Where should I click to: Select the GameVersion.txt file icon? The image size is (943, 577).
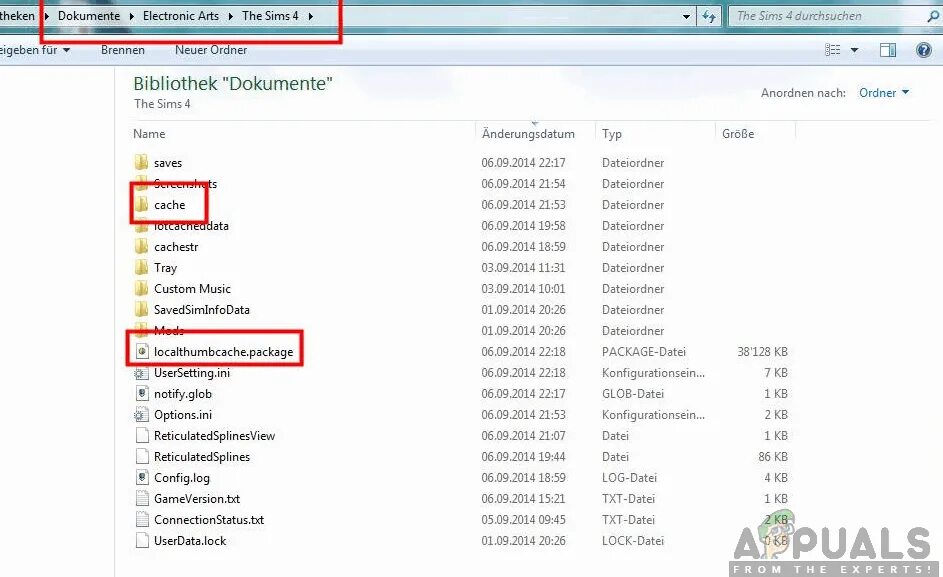[x=142, y=499]
